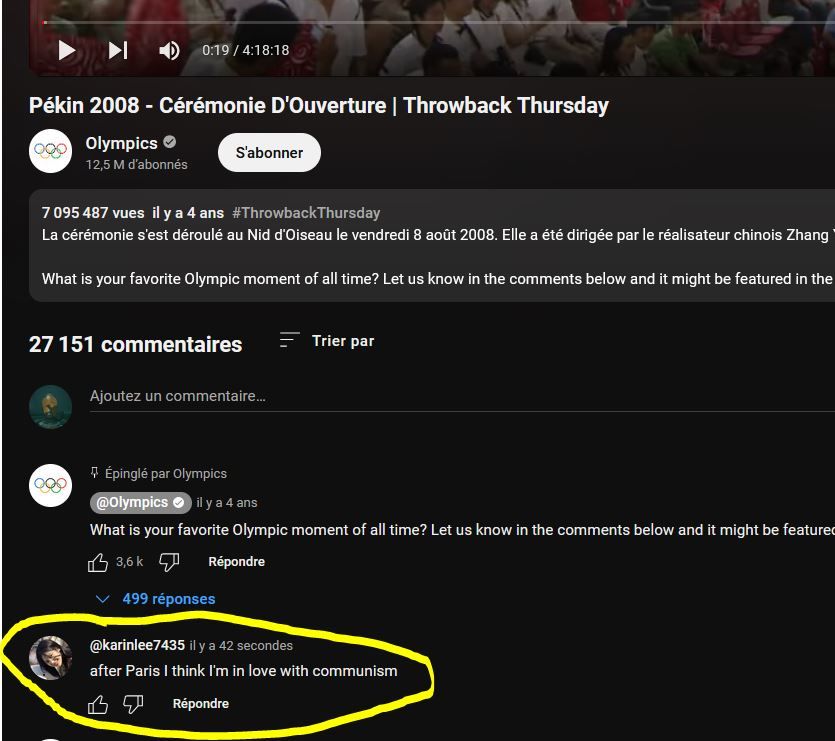Open the Olympics channel avatar near title
Screen dimensions: 835x741
[51, 151]
